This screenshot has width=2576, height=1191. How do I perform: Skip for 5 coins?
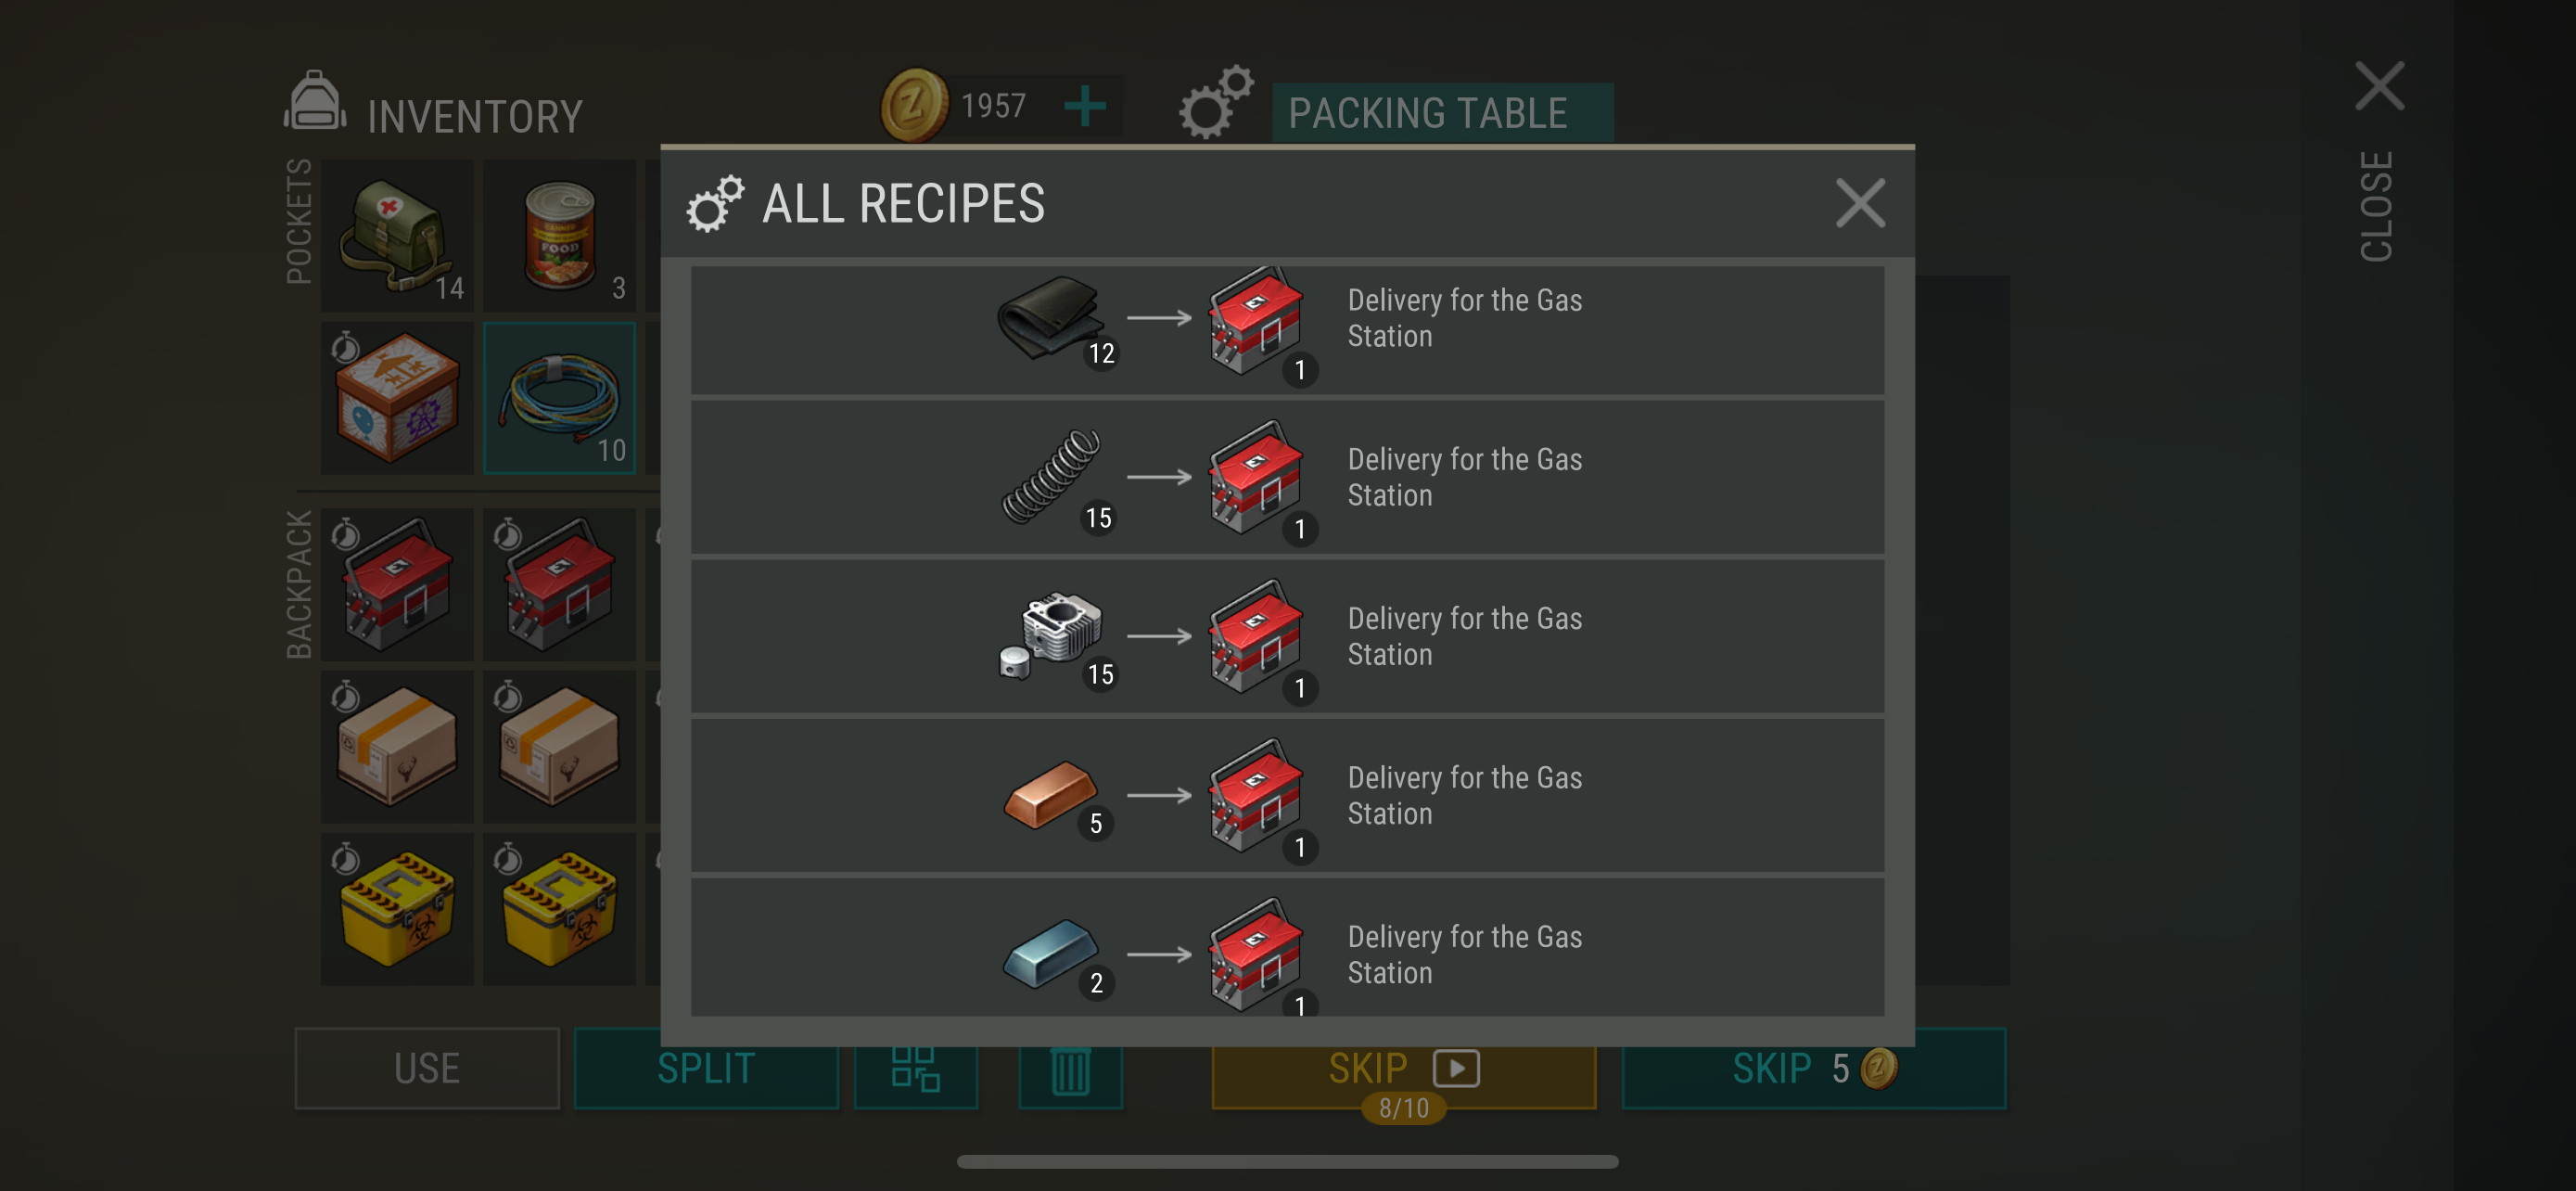(x=1813, y=1068)
